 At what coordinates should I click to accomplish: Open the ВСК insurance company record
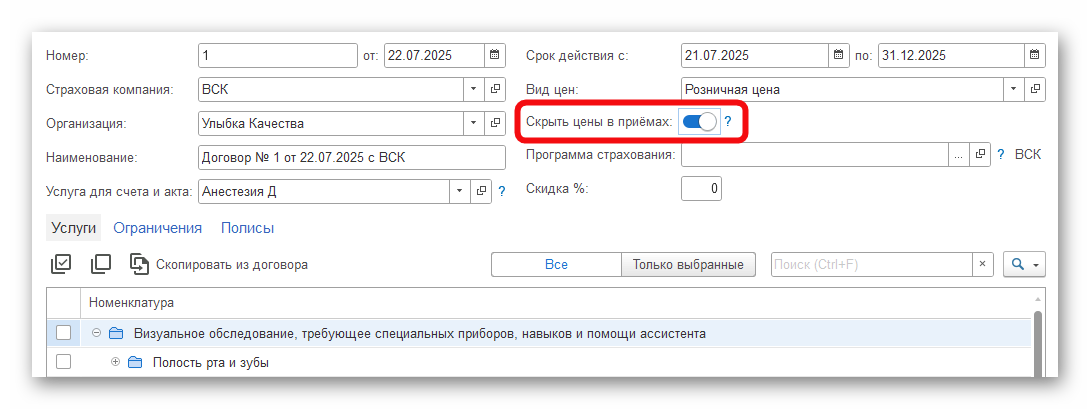coord(496,89)
